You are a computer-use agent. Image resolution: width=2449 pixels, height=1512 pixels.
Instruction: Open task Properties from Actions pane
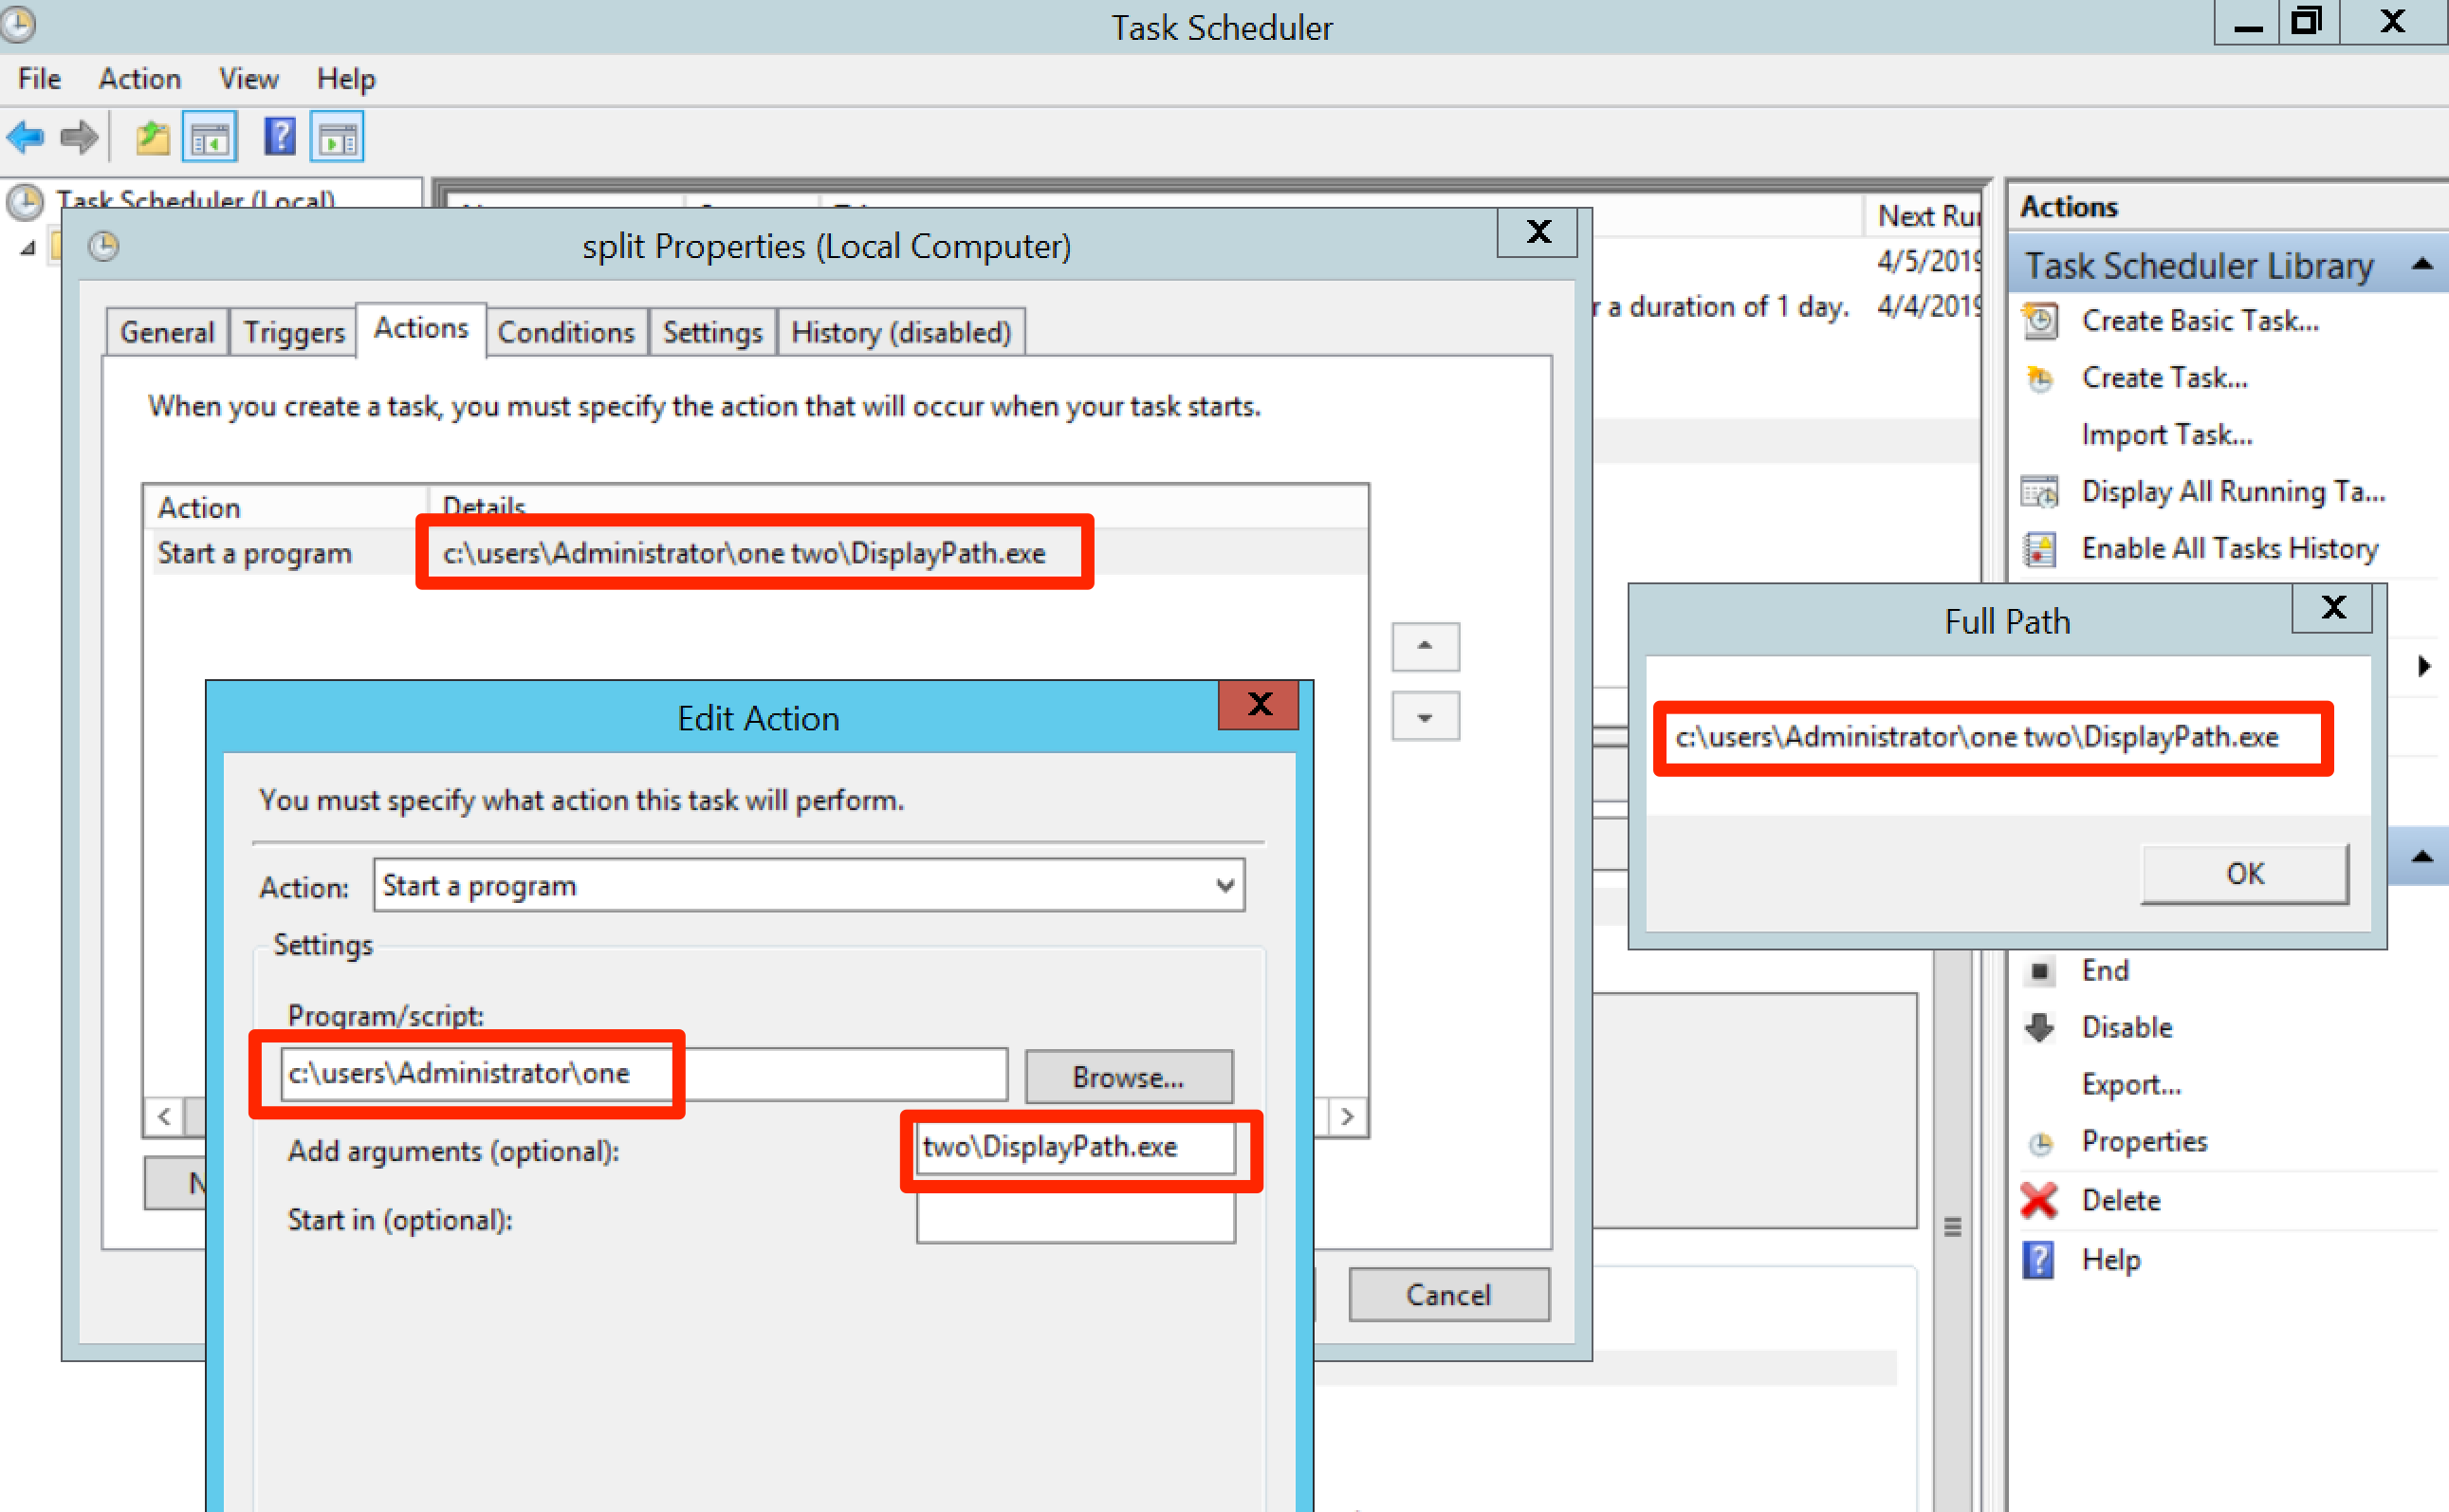tap(2145, 1141)
